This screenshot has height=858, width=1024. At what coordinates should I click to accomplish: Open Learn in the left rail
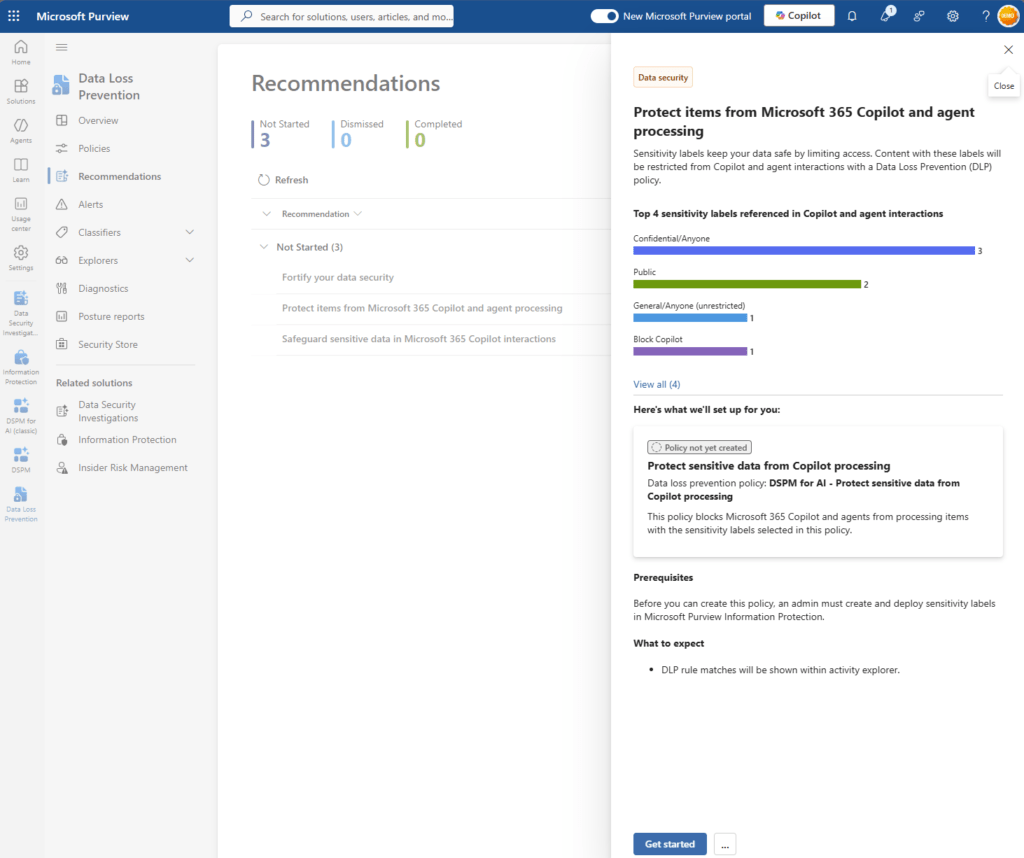[21, 170]
